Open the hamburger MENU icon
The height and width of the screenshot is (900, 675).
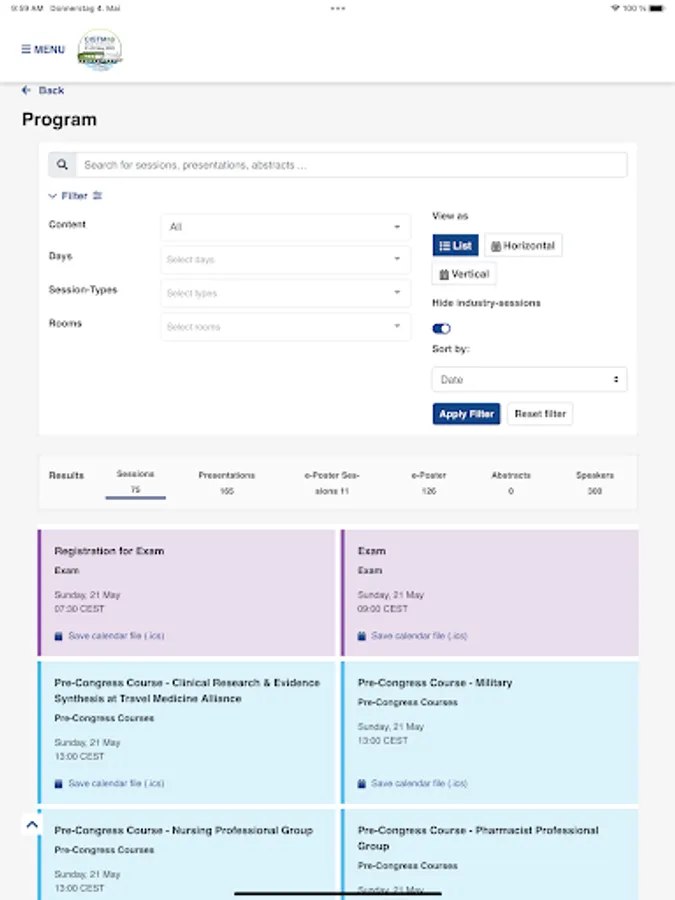point(27,49)
